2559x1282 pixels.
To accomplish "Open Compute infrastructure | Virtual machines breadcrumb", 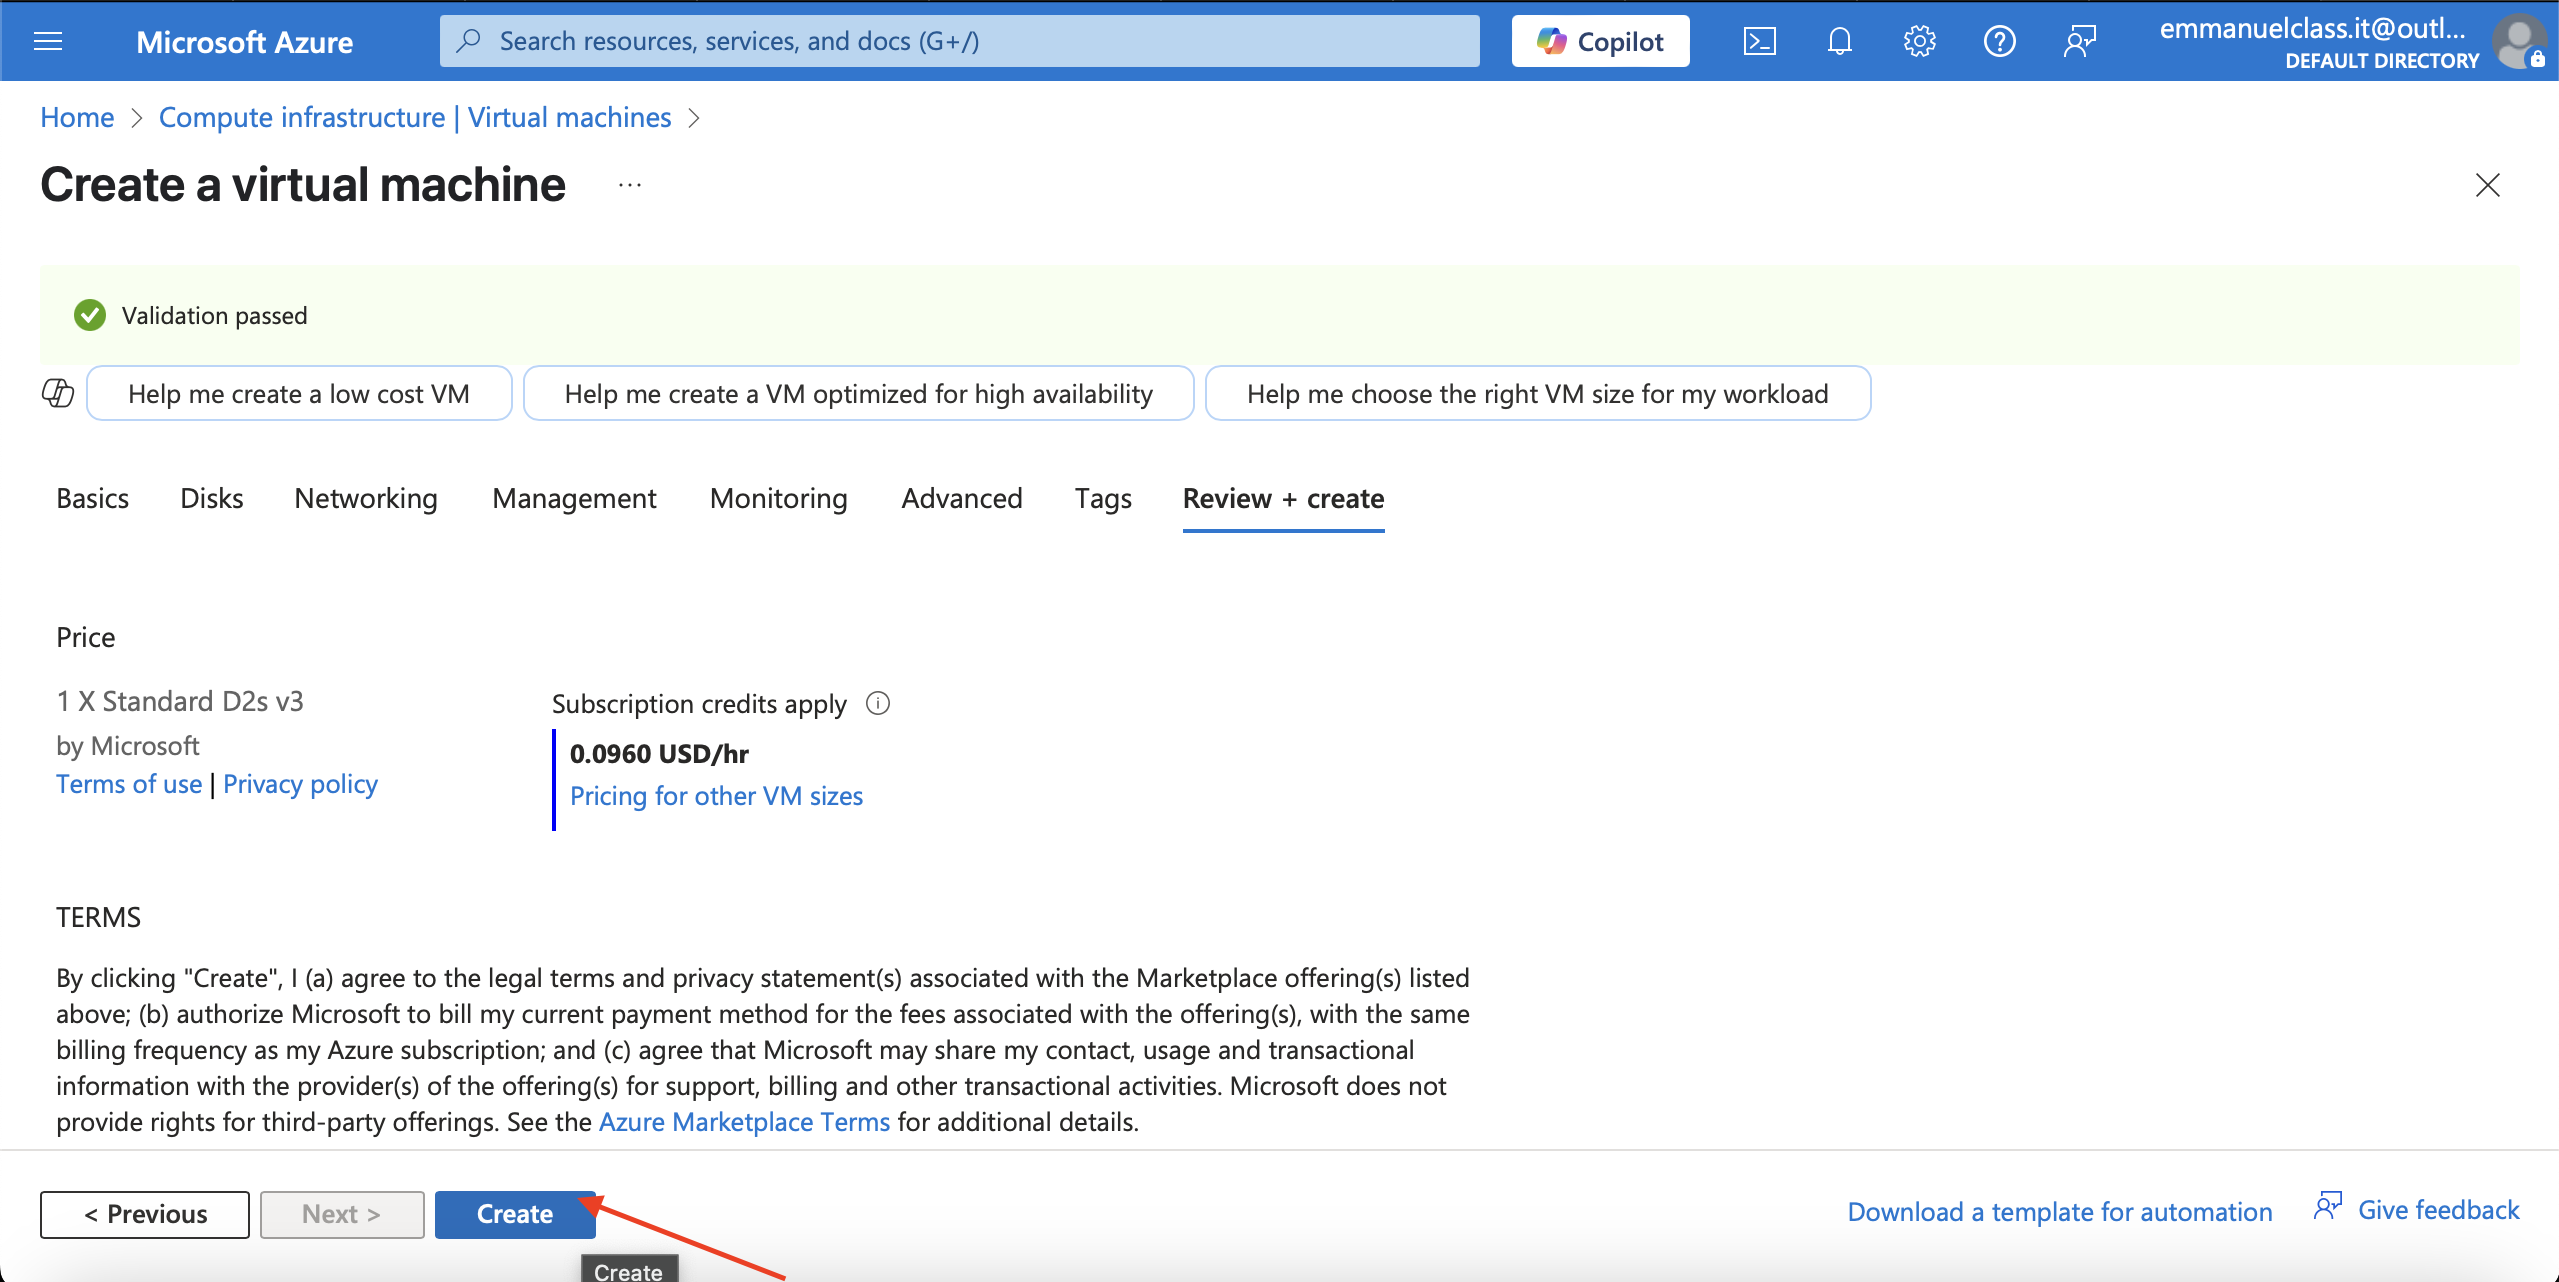I will tap(415, 117).
